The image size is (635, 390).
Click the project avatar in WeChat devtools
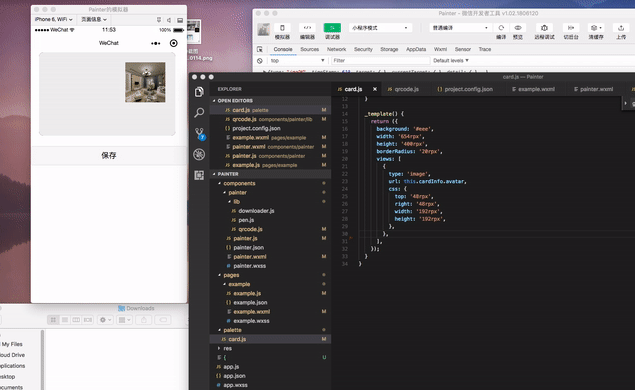264,29
